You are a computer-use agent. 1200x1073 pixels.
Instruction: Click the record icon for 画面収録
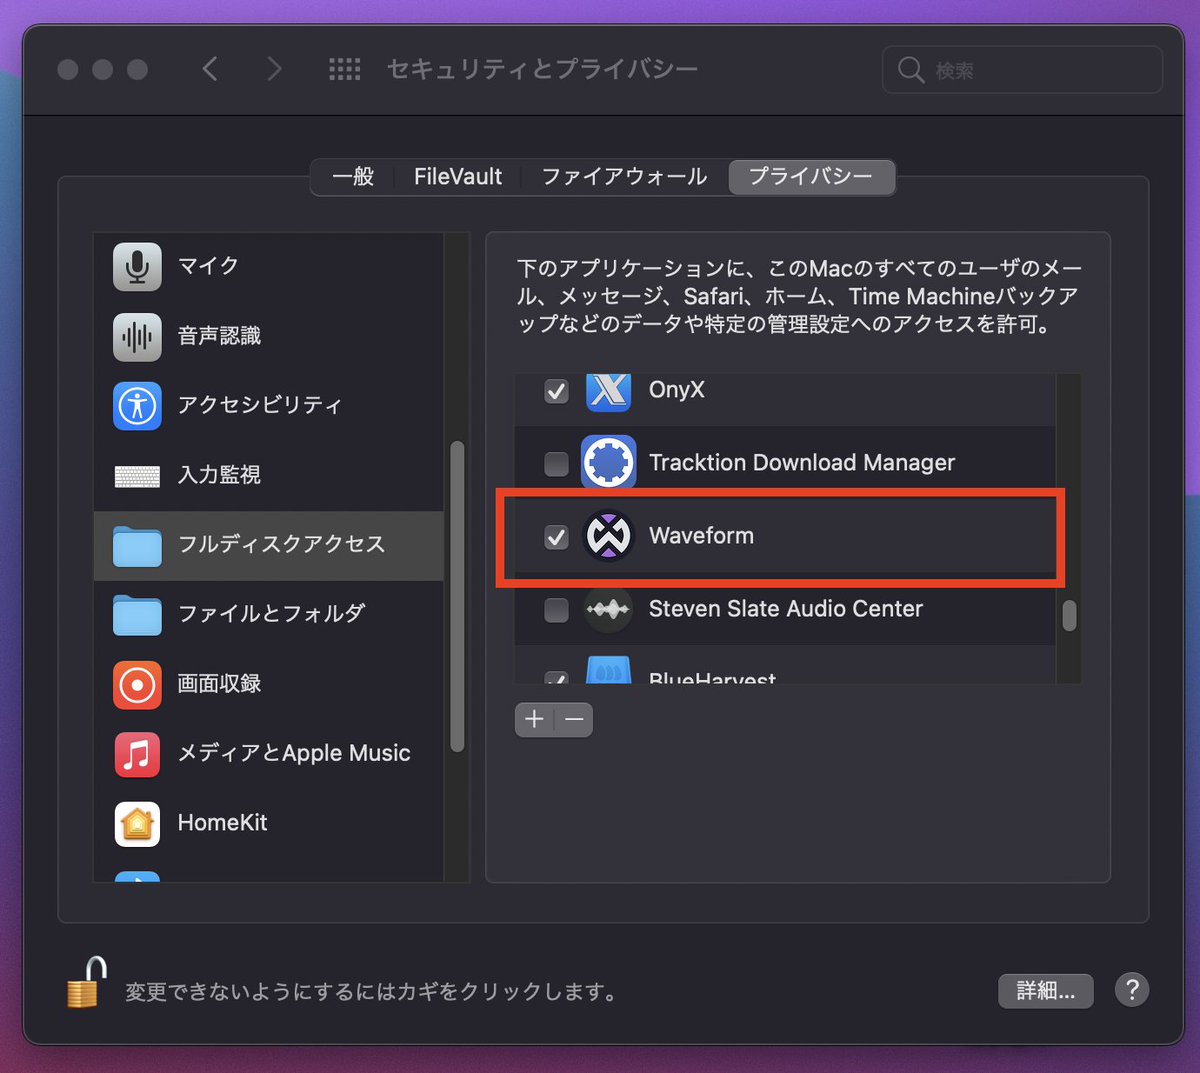pos(137,684)
